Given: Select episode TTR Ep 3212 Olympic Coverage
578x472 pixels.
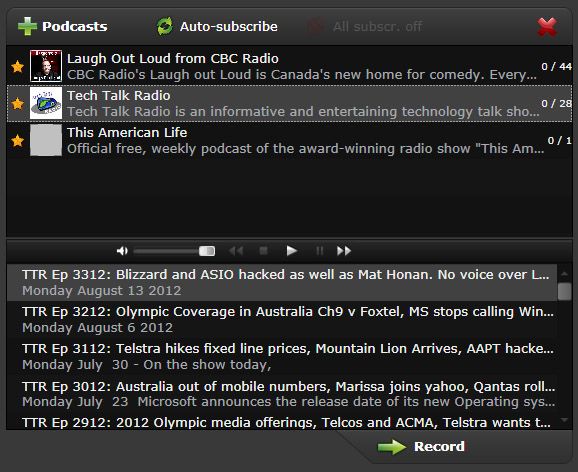Looking at the screenshot, I should 282,320.
